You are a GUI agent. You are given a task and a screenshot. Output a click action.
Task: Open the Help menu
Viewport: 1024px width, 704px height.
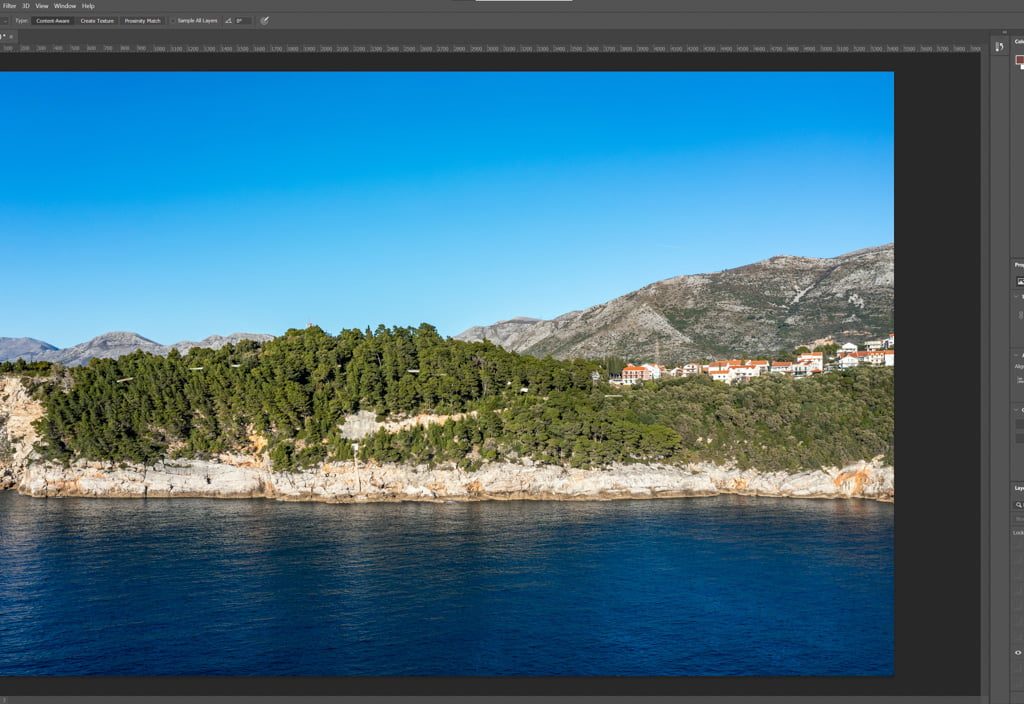(88, 6)
